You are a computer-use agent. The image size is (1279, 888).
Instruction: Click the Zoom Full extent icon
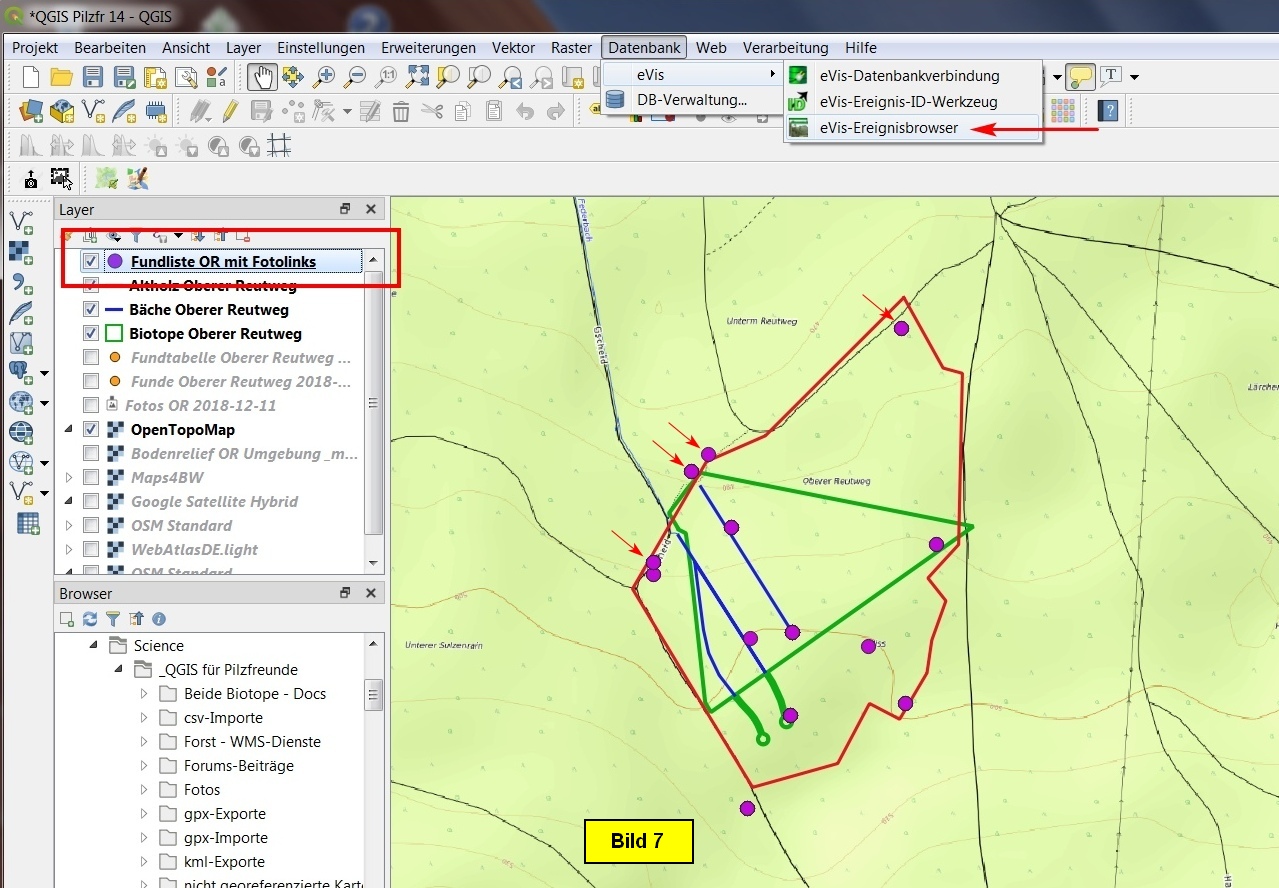point(418,76)
